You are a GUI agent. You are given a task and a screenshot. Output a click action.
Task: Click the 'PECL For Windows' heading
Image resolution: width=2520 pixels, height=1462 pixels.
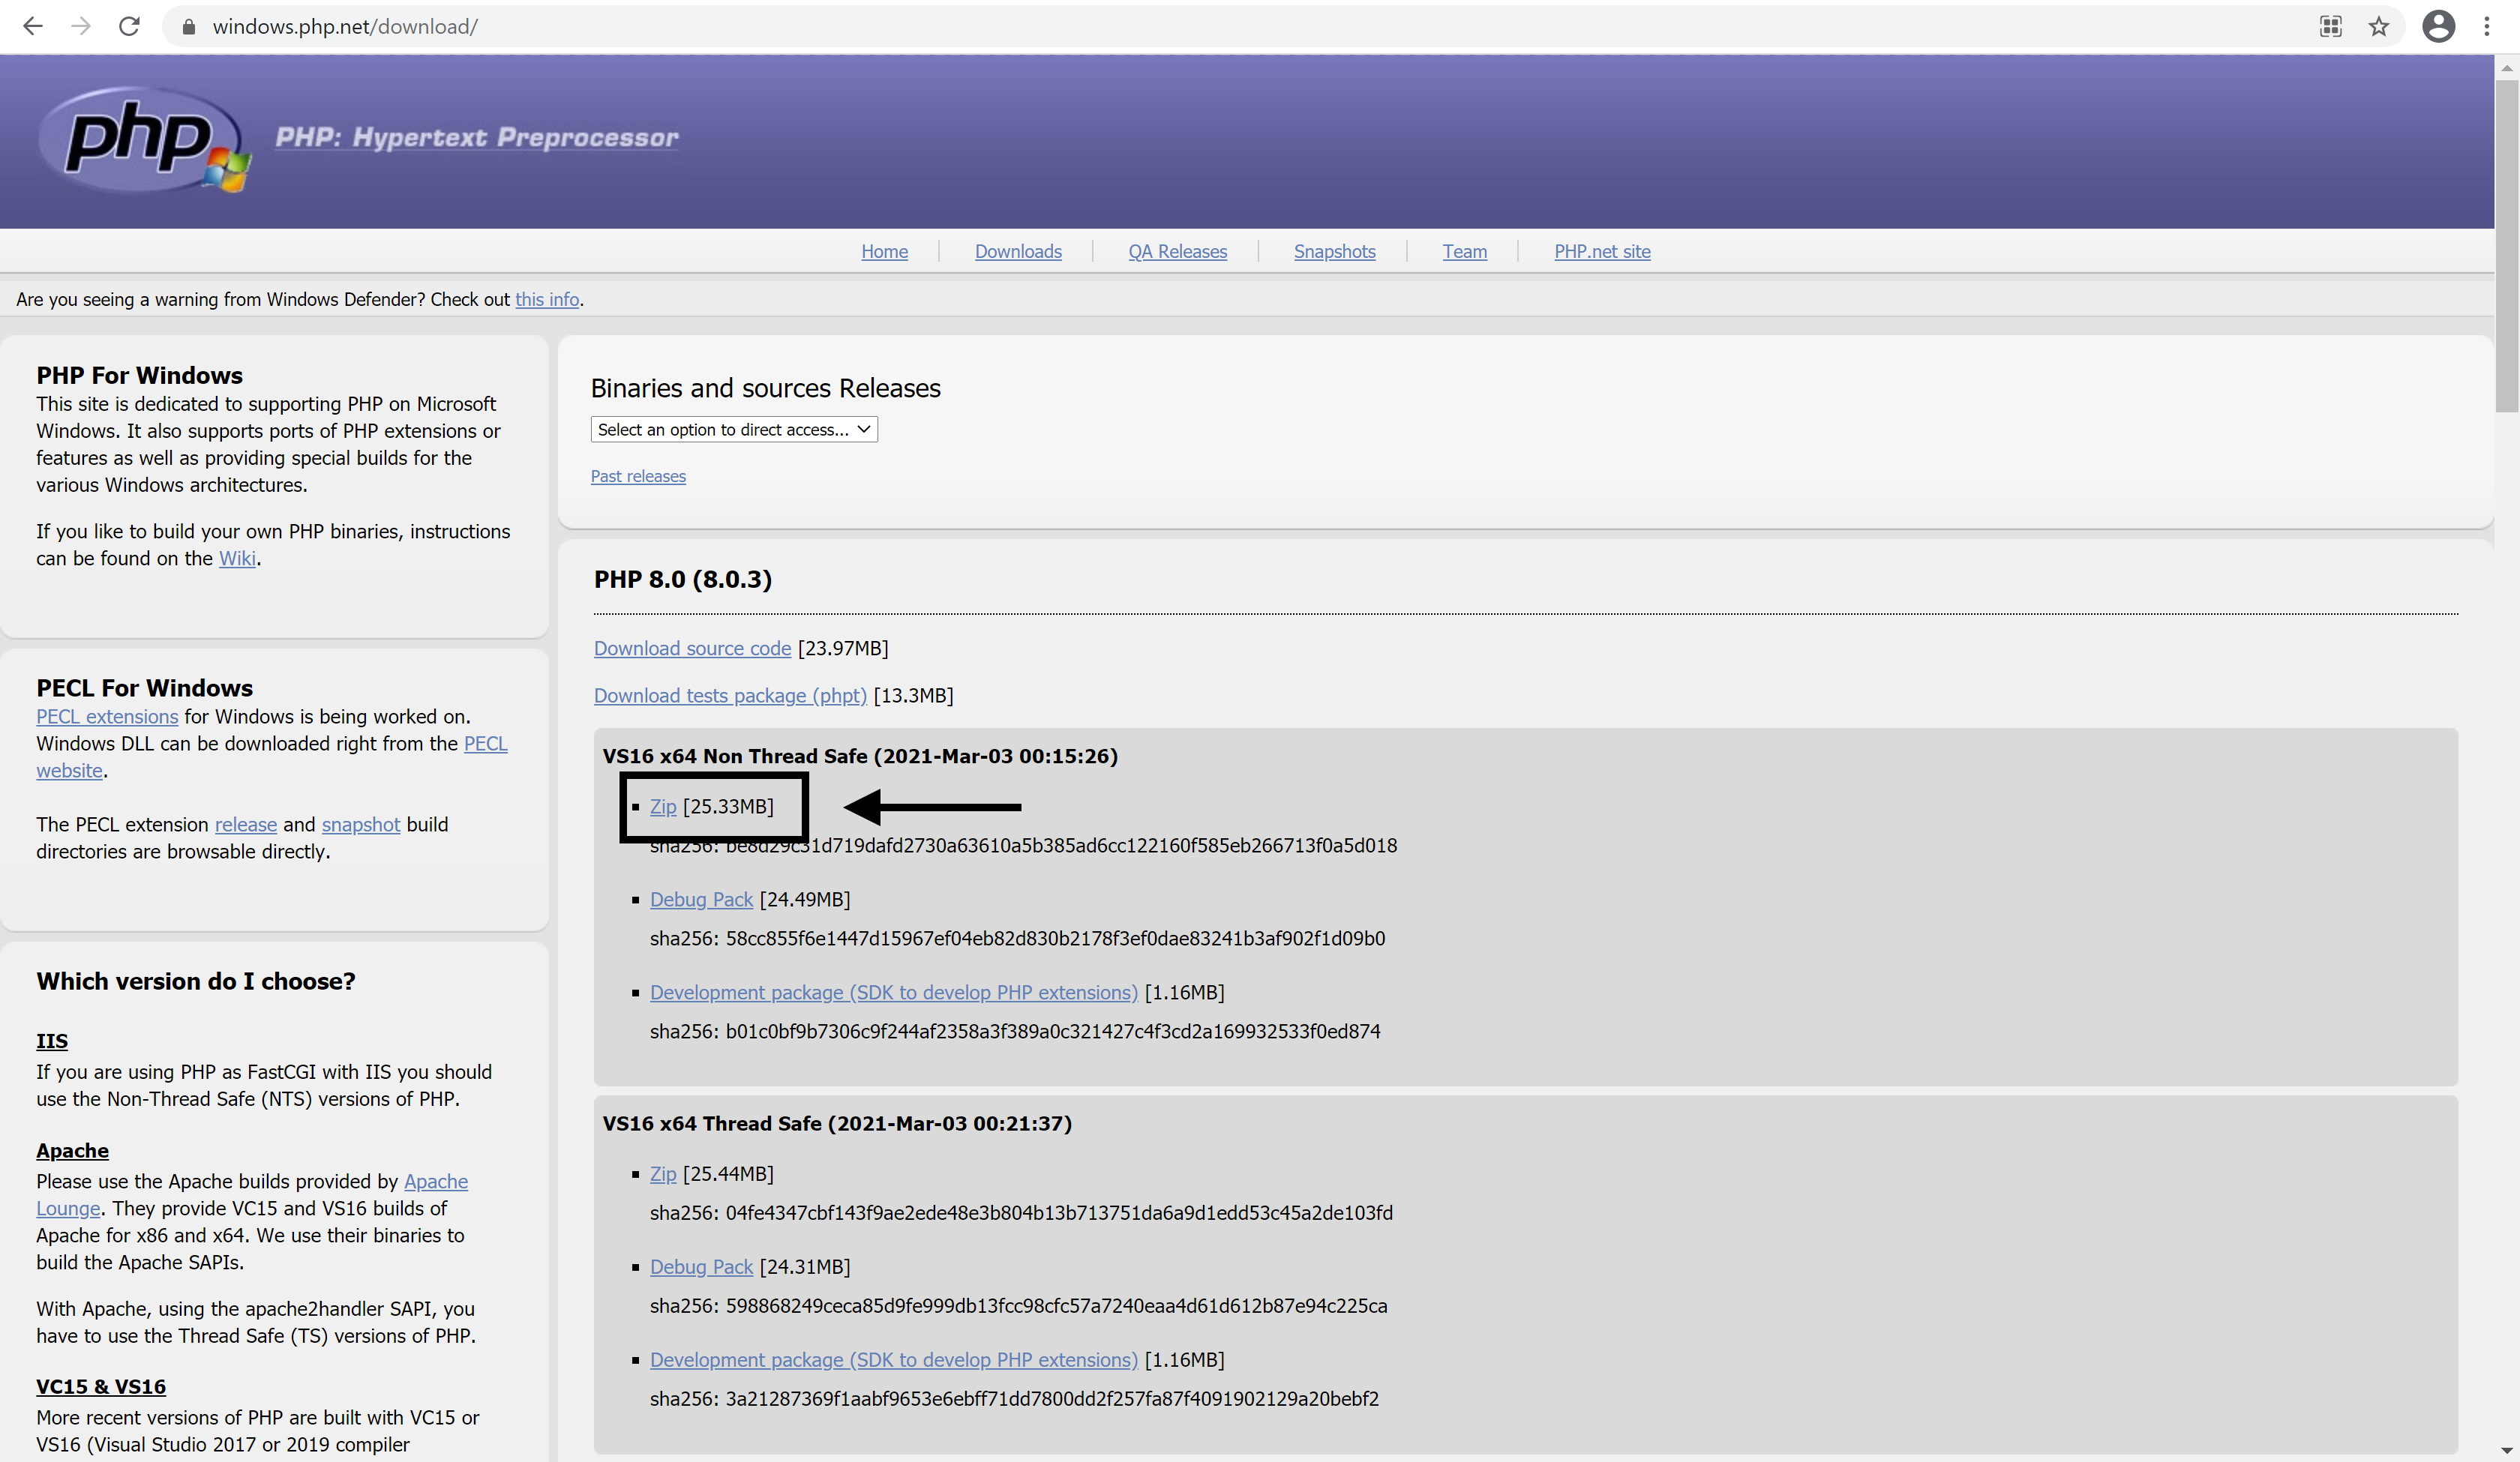click(145, 688)
